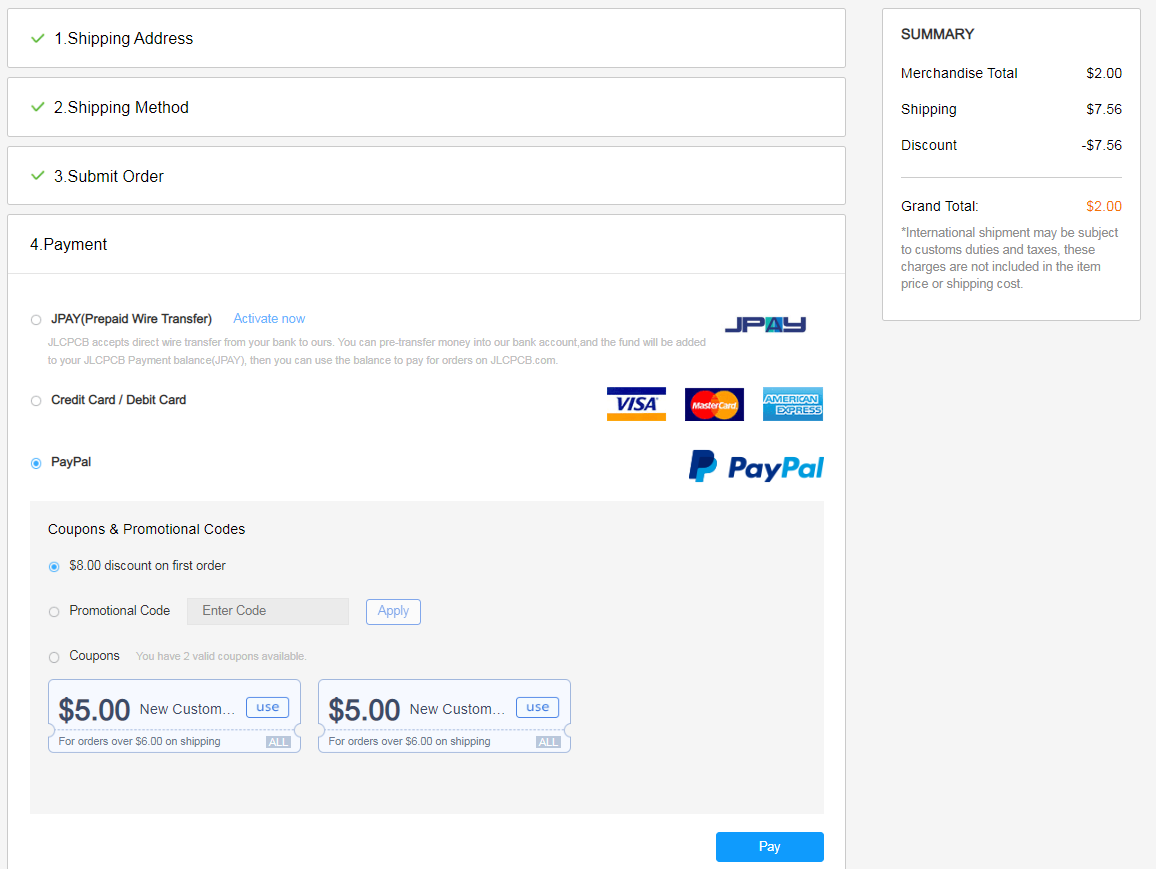Click the MasterCard logo
Screen dimensions: 1156x869
coord(714,404)
